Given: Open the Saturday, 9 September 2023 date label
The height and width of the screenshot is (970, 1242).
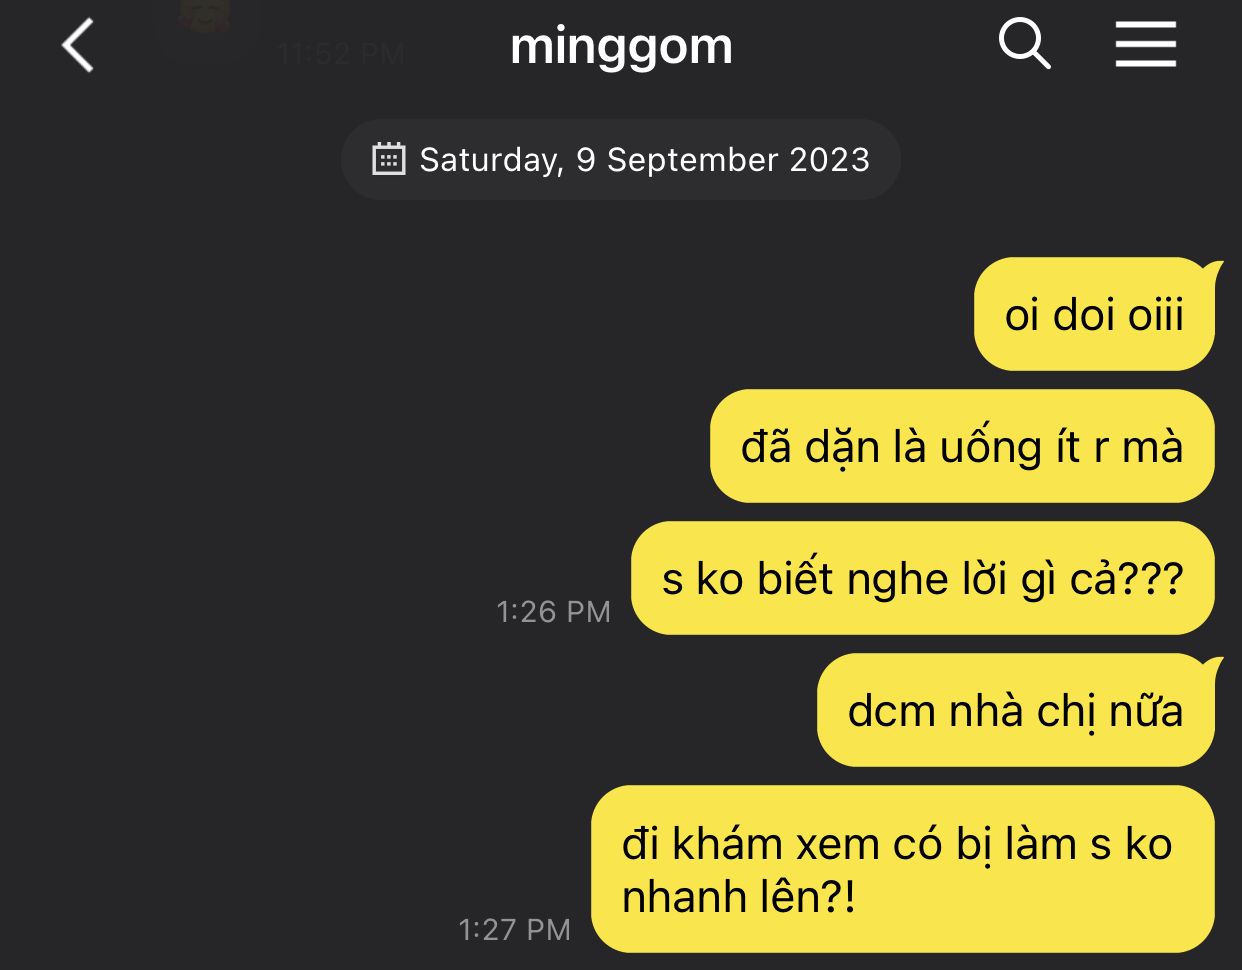Looking at the screenshot, I should coord(621,159).
